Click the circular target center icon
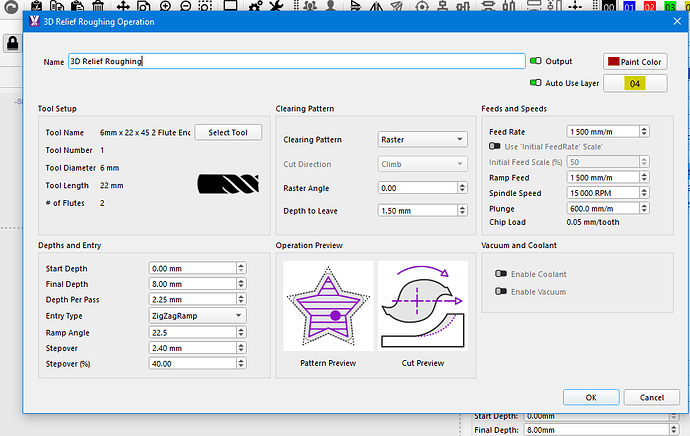This screenshot has height=436, width=690. pos(422,6)
